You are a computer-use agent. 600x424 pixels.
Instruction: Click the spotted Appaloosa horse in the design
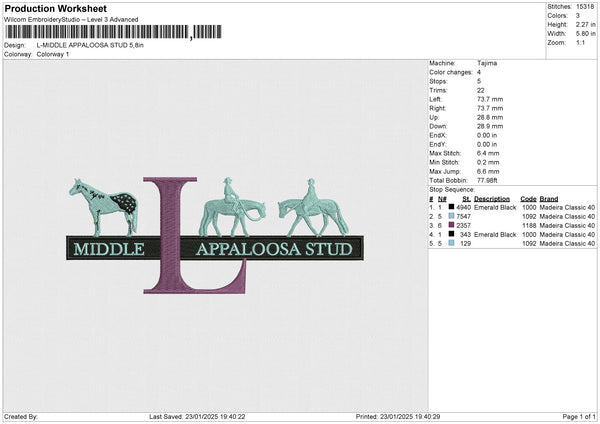click(104, 207)
